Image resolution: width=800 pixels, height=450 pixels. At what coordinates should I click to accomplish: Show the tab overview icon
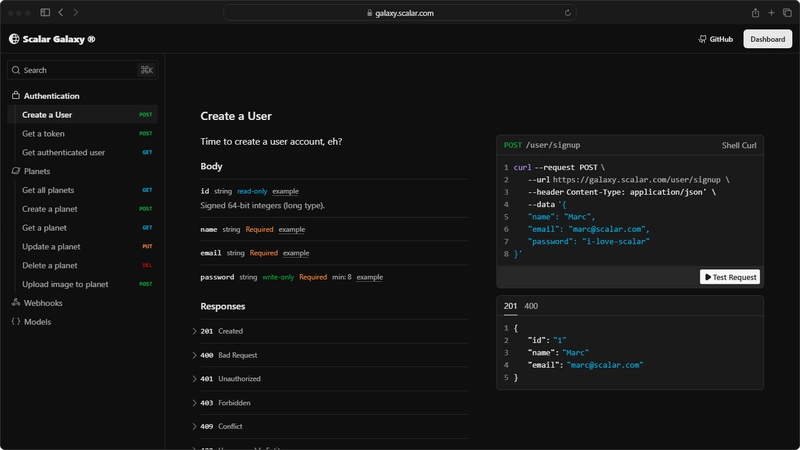tap(787, 12)
